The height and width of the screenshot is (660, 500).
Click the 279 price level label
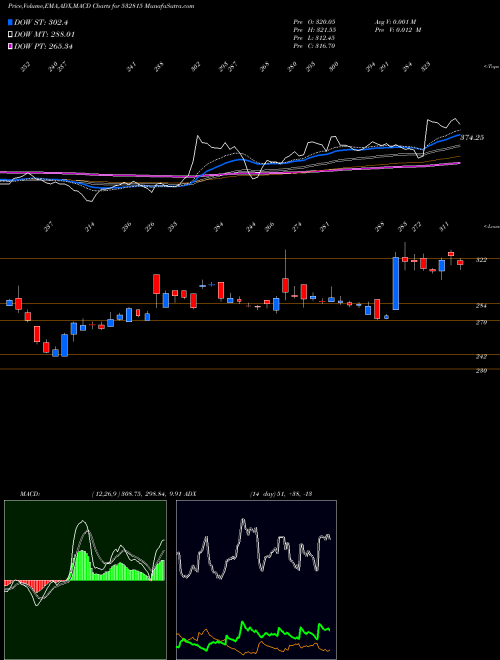tap(481, 323)
